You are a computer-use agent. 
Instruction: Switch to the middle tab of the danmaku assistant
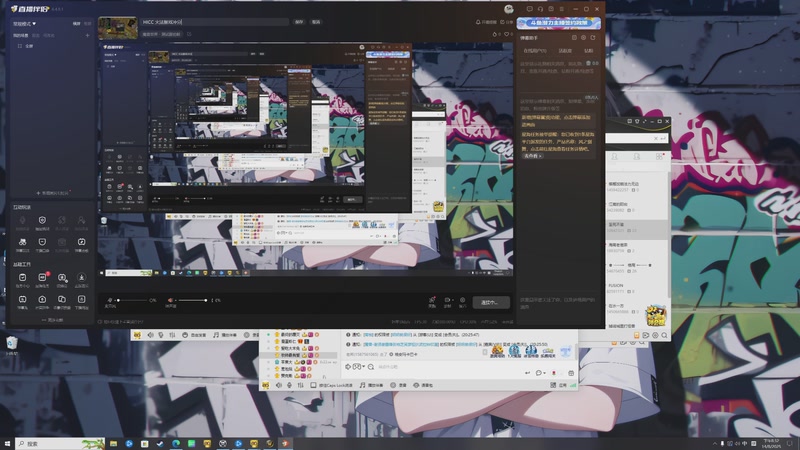[x=565, y=51]
